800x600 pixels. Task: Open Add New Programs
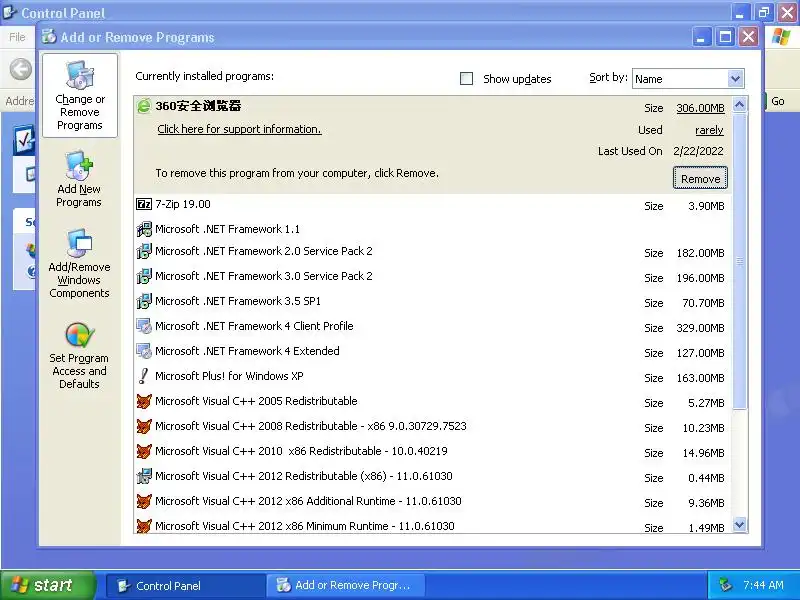tap(79, 180)
